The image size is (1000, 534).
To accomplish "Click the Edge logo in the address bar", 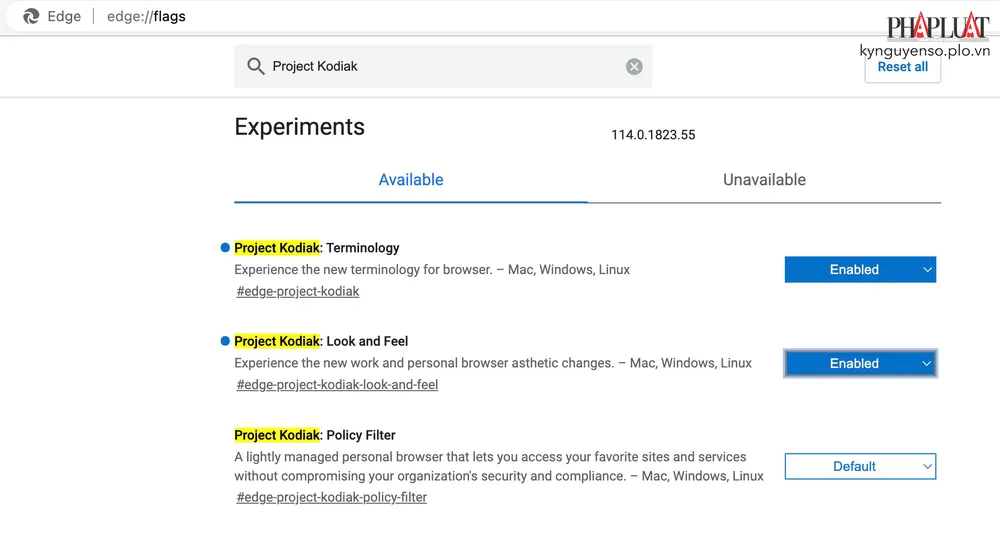I will (31, 16).
